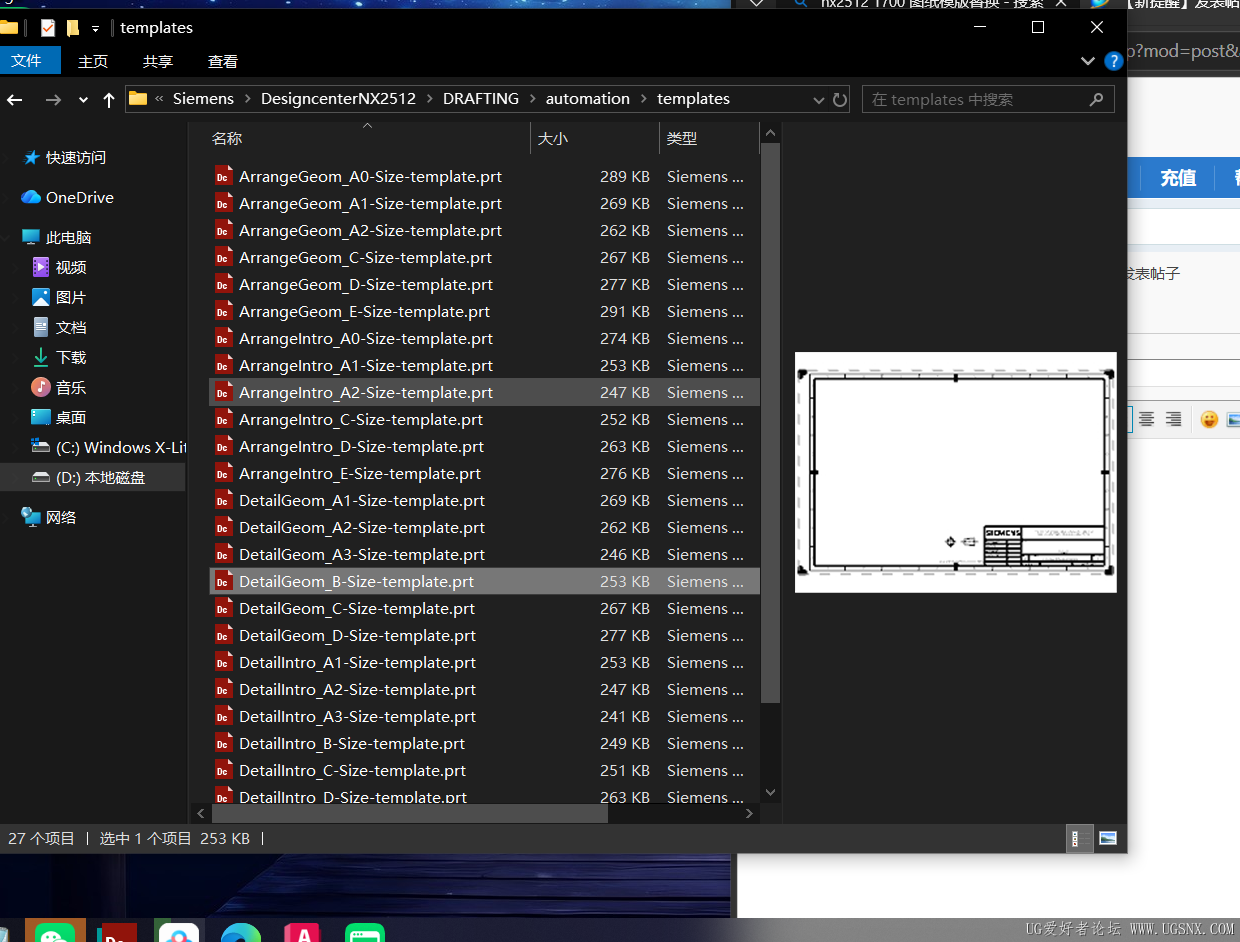Image resolution: width=1240 pixels, height=942 pixels.
Task: Open the recent locations dropdown arrow
Action: [83, 100]
